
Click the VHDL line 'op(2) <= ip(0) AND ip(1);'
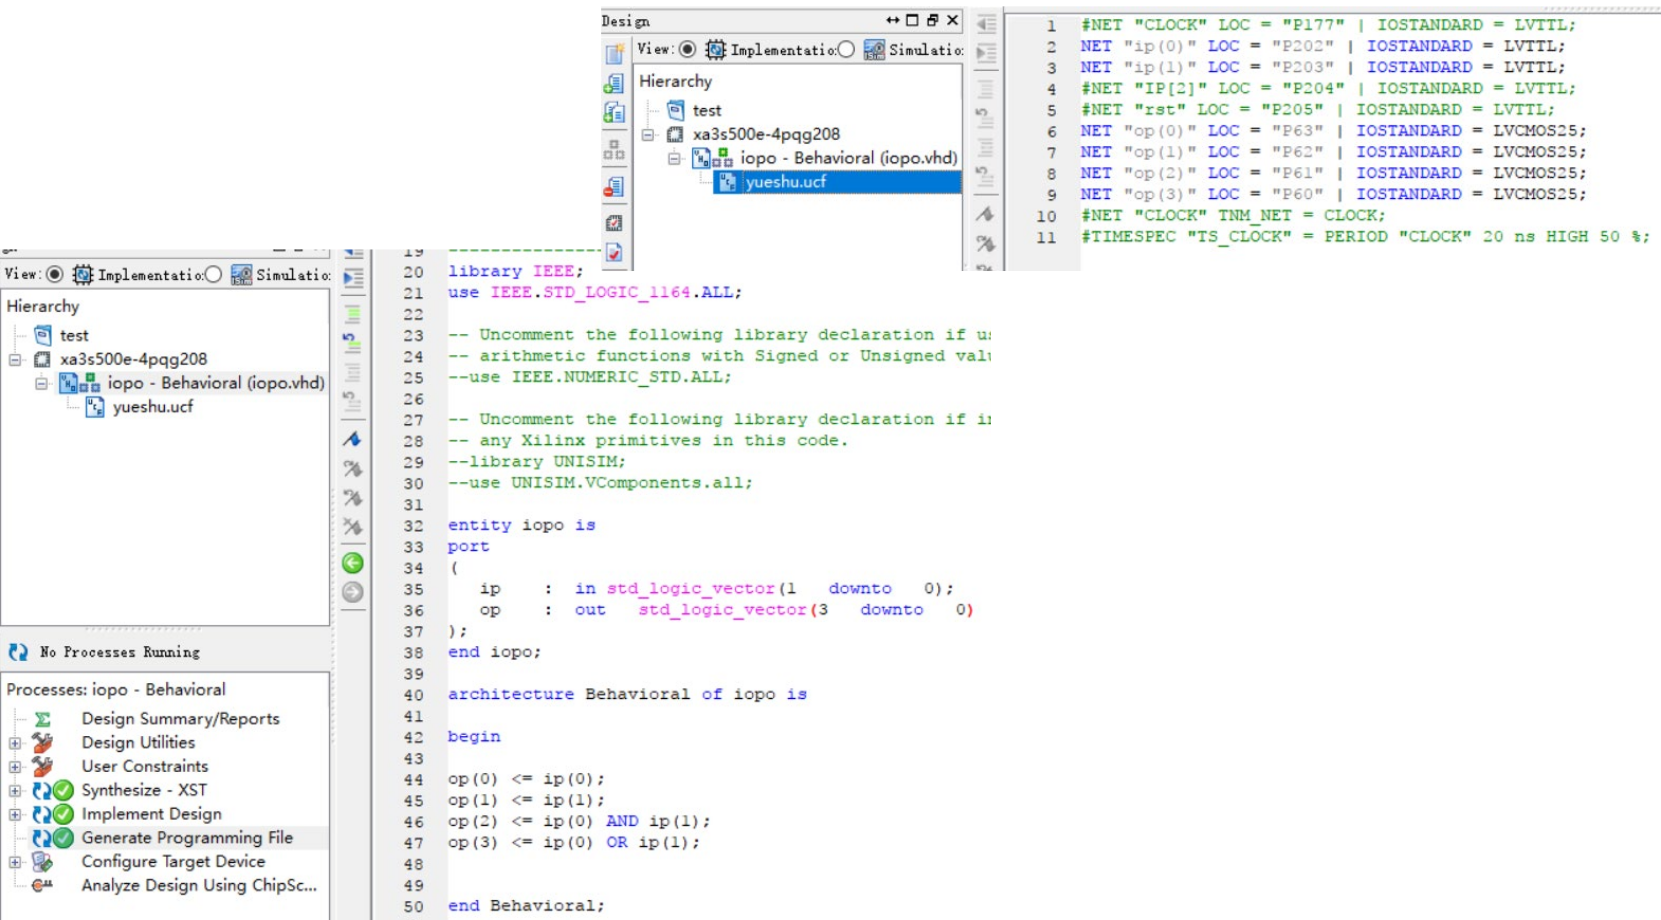(579, 821)
